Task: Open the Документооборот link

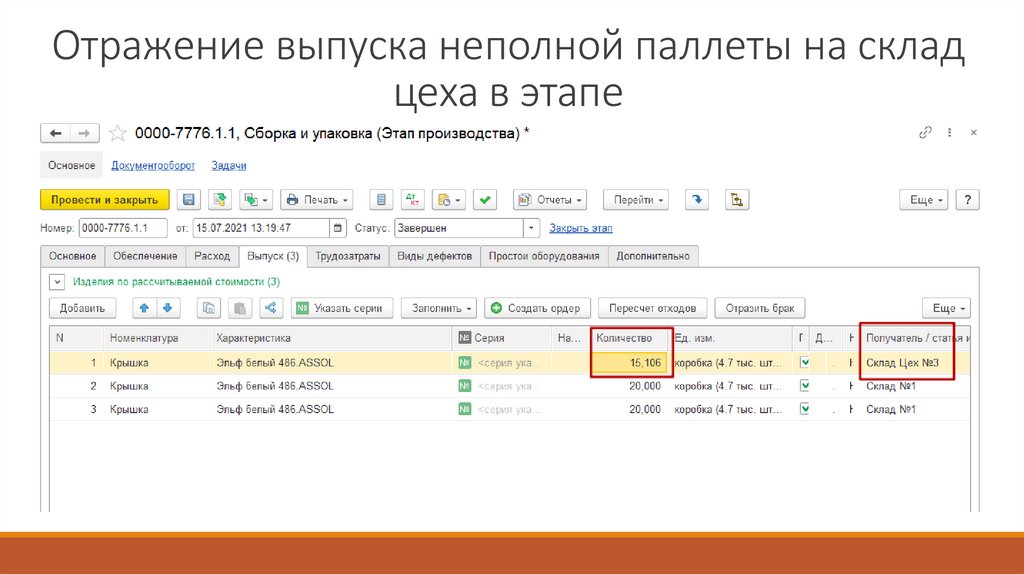Action: 153,165
